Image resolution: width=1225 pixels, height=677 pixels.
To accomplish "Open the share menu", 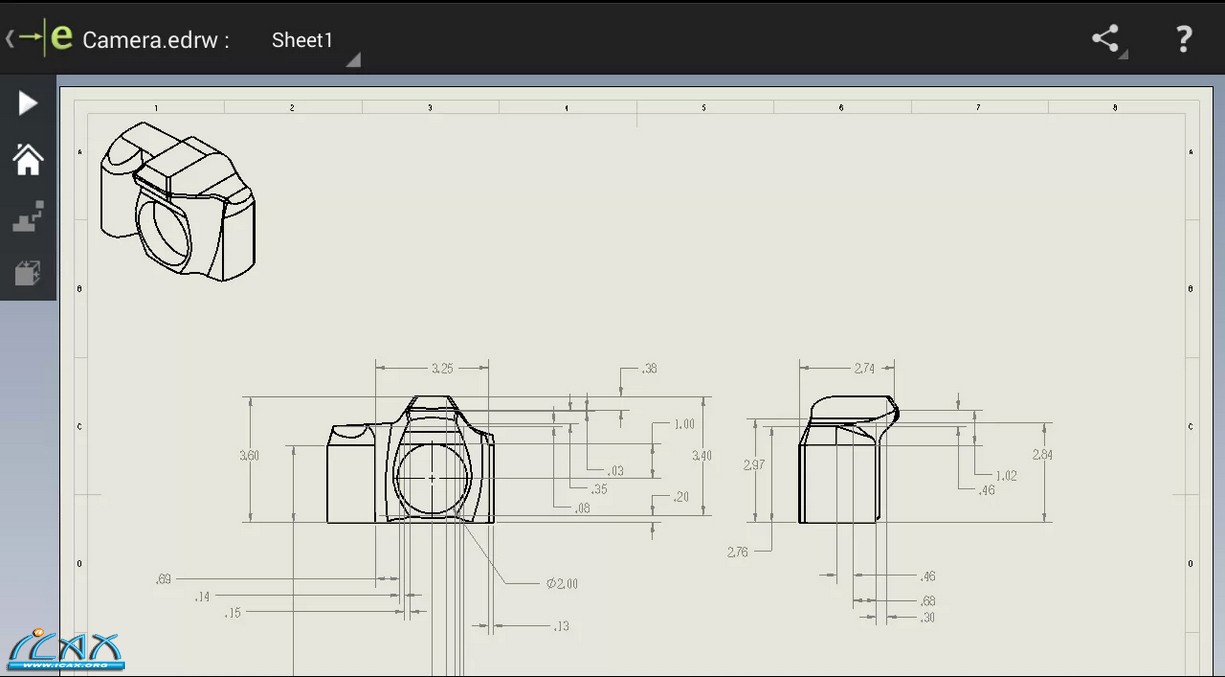I will click(1106, 39).
